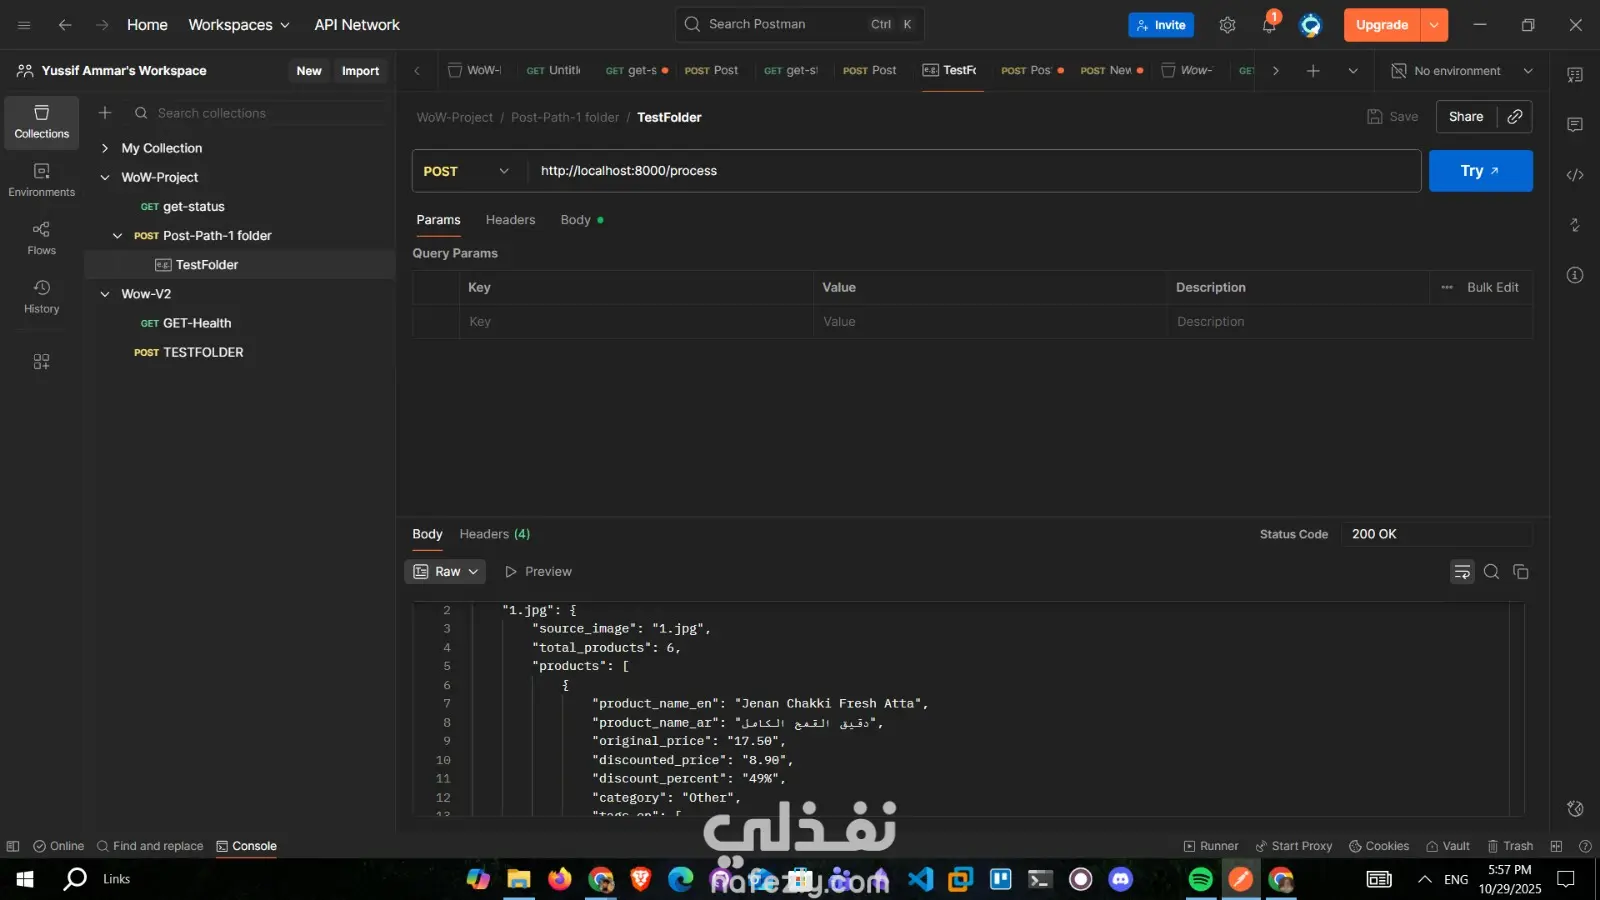Open Postman settings gear
This screenshot has height=900, width=1600.
[x=1227, y=25]
